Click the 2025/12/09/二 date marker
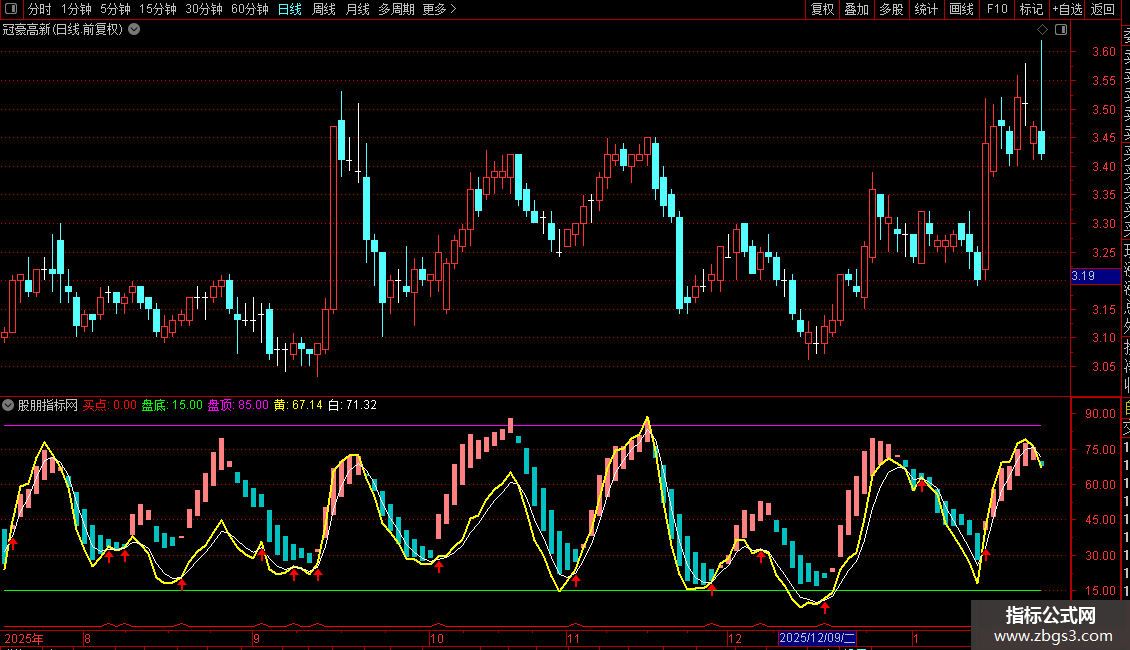This screenshot has width=1130, height=650. (x=817, y=638)
